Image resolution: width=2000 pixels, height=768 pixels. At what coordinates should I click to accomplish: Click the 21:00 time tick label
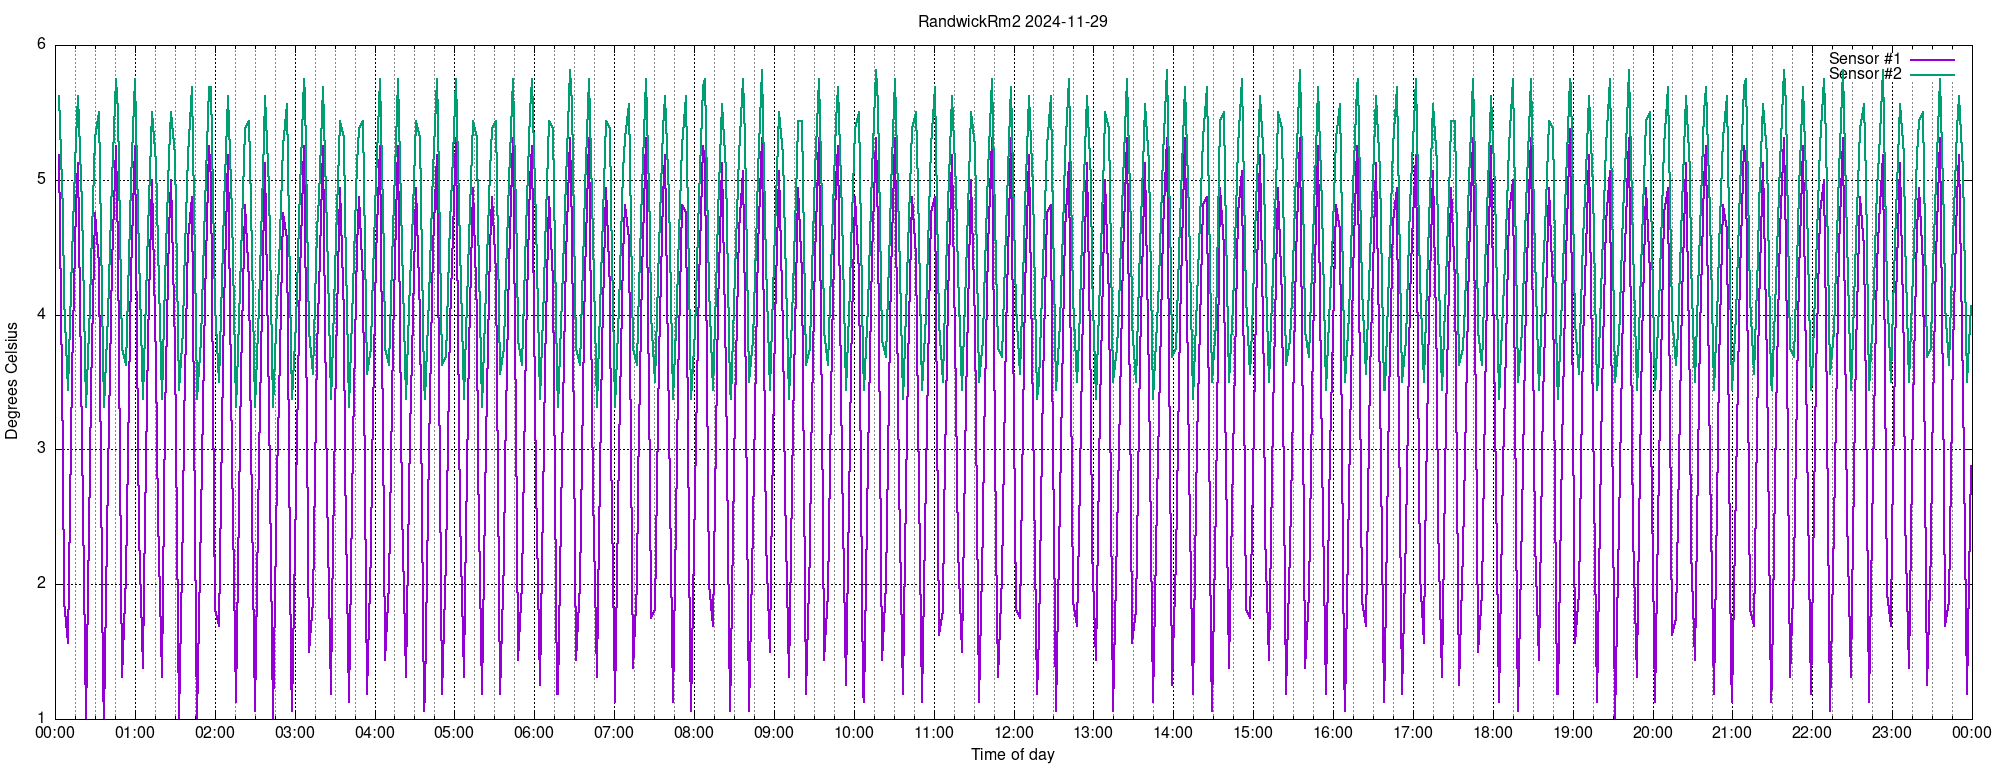coord(1732,732)
